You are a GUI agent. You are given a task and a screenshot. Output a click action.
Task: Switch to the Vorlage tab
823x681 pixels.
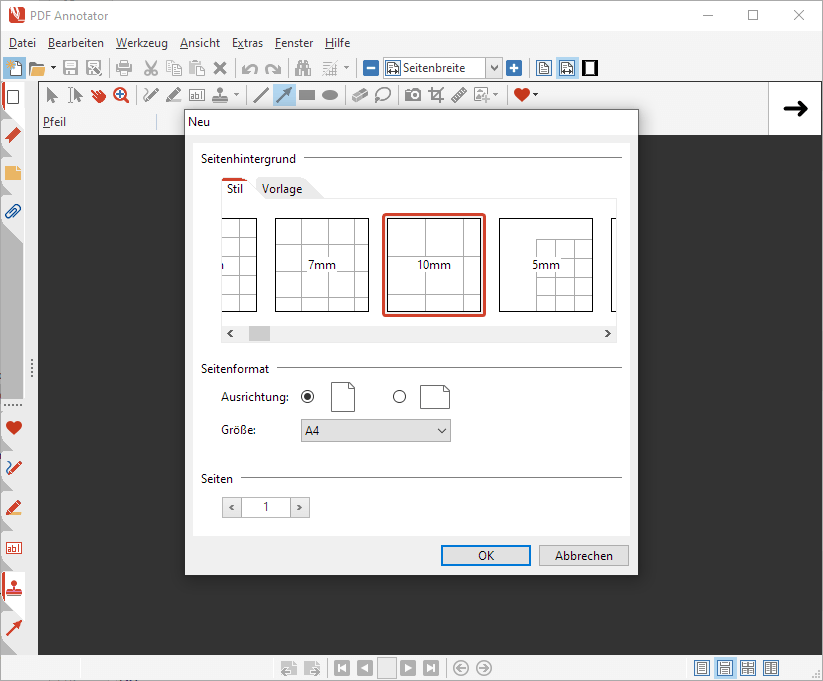[x=282, y=189]
